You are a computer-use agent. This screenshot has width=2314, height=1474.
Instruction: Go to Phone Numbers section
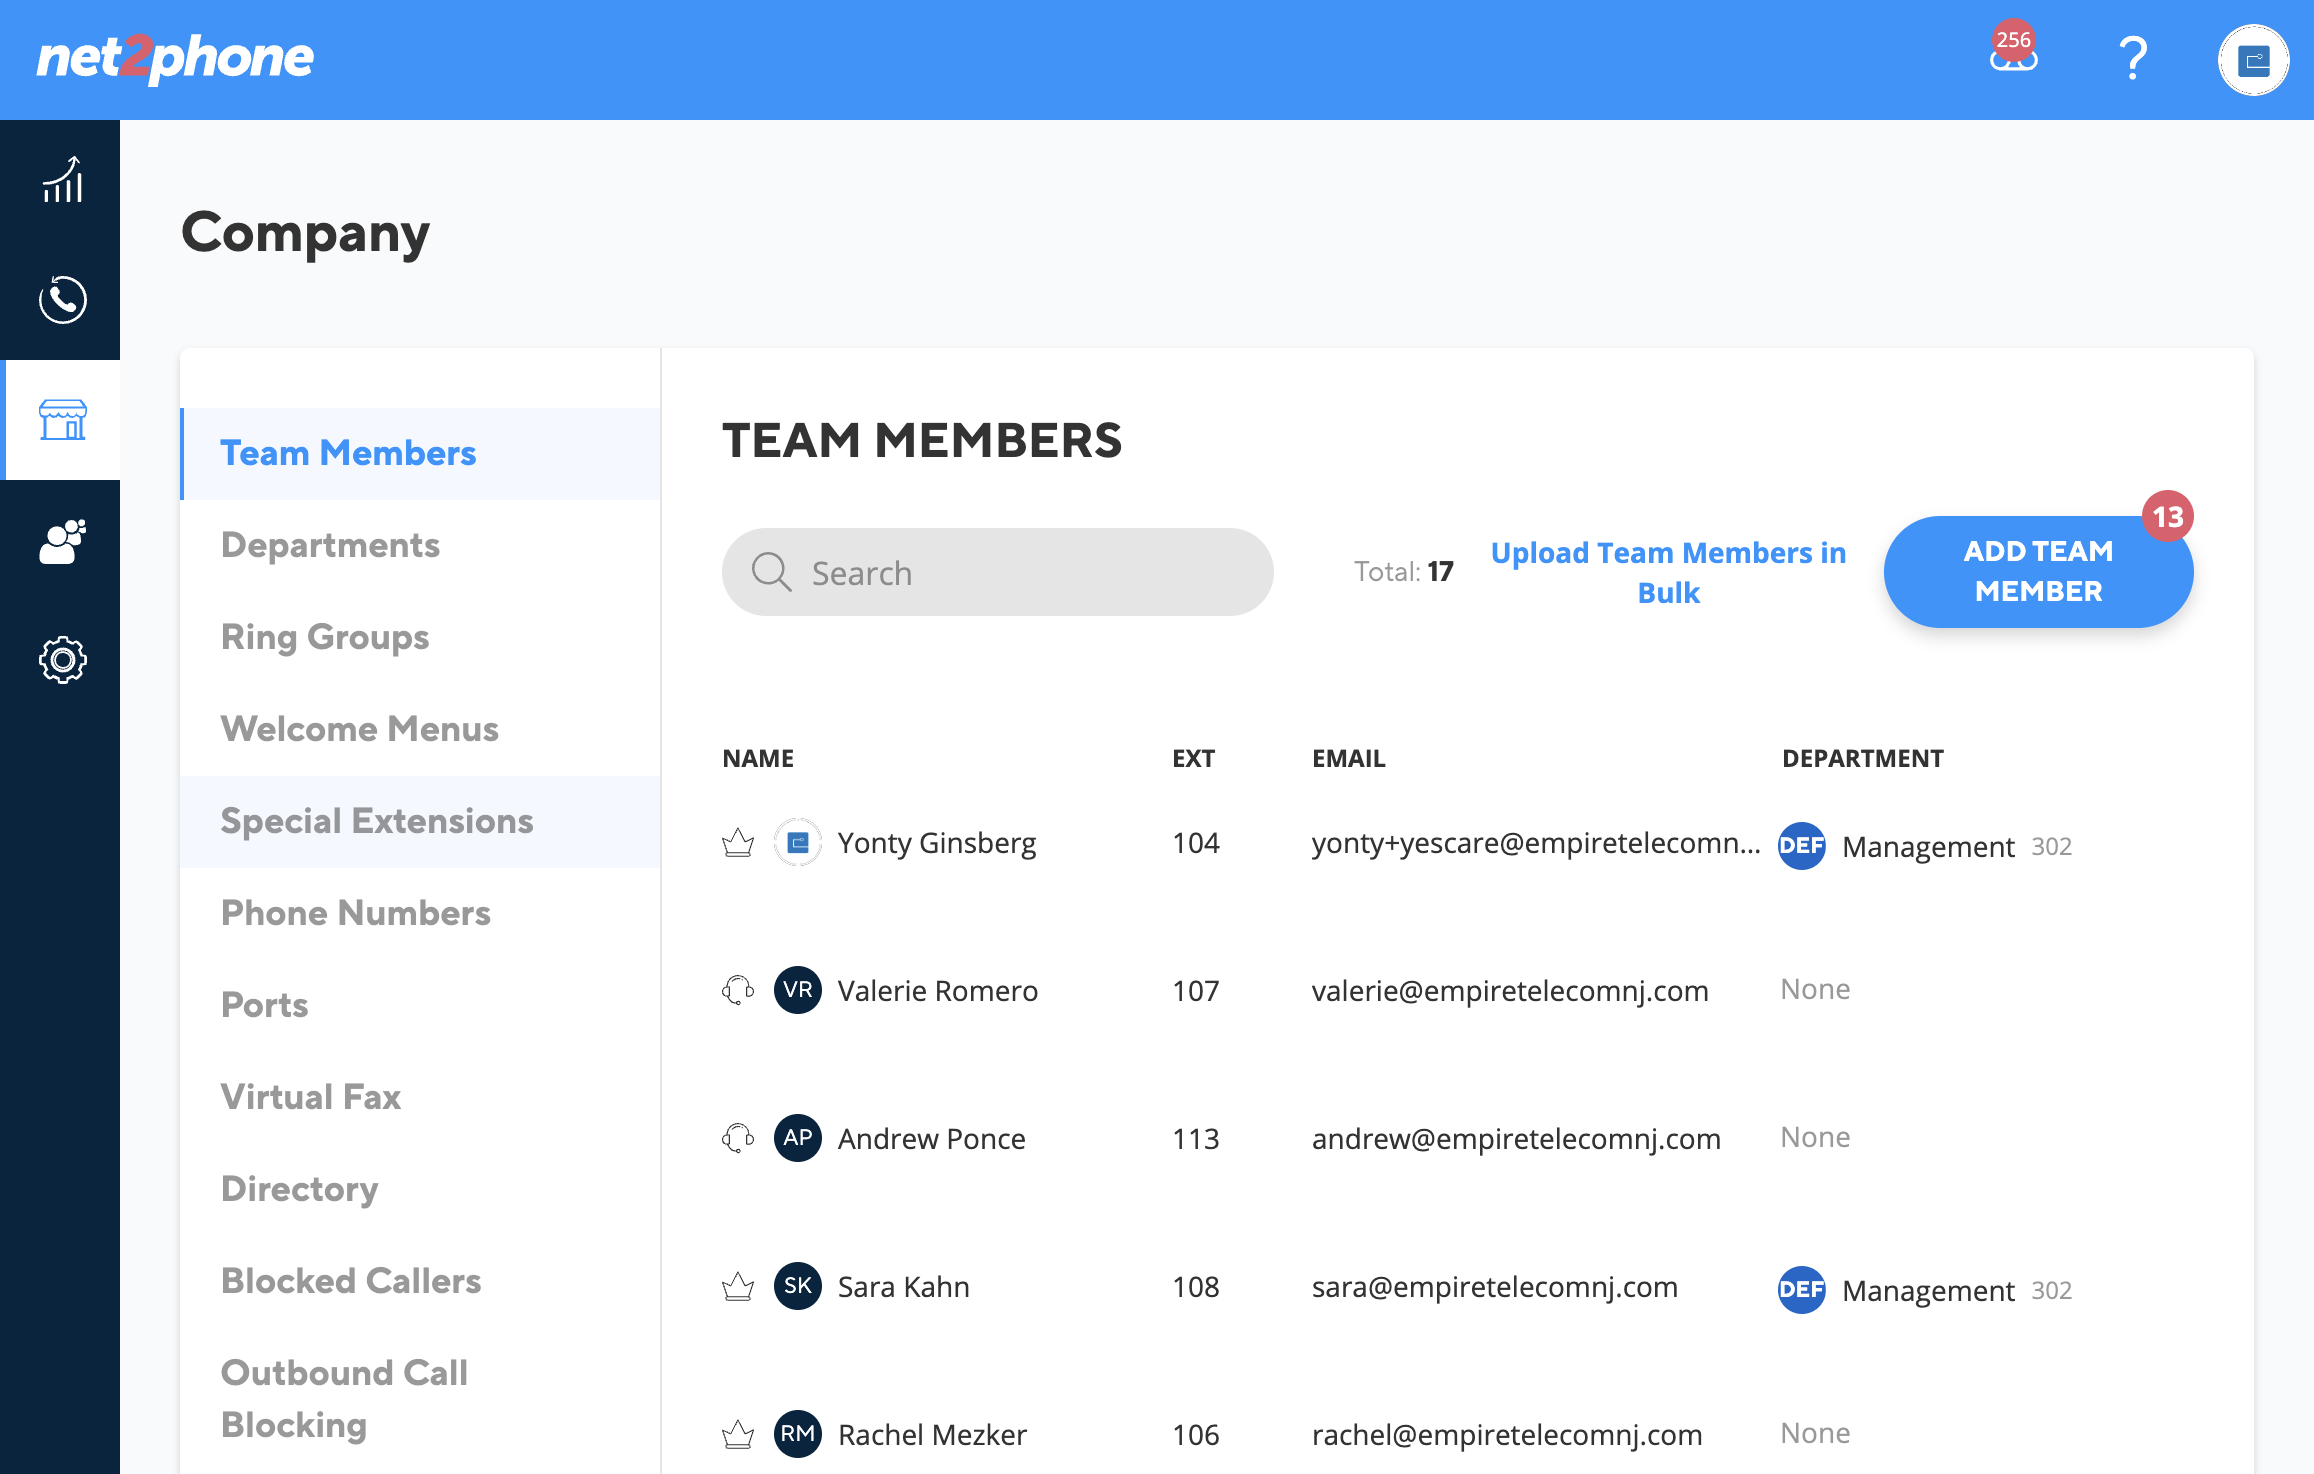(x=355, y=913)
